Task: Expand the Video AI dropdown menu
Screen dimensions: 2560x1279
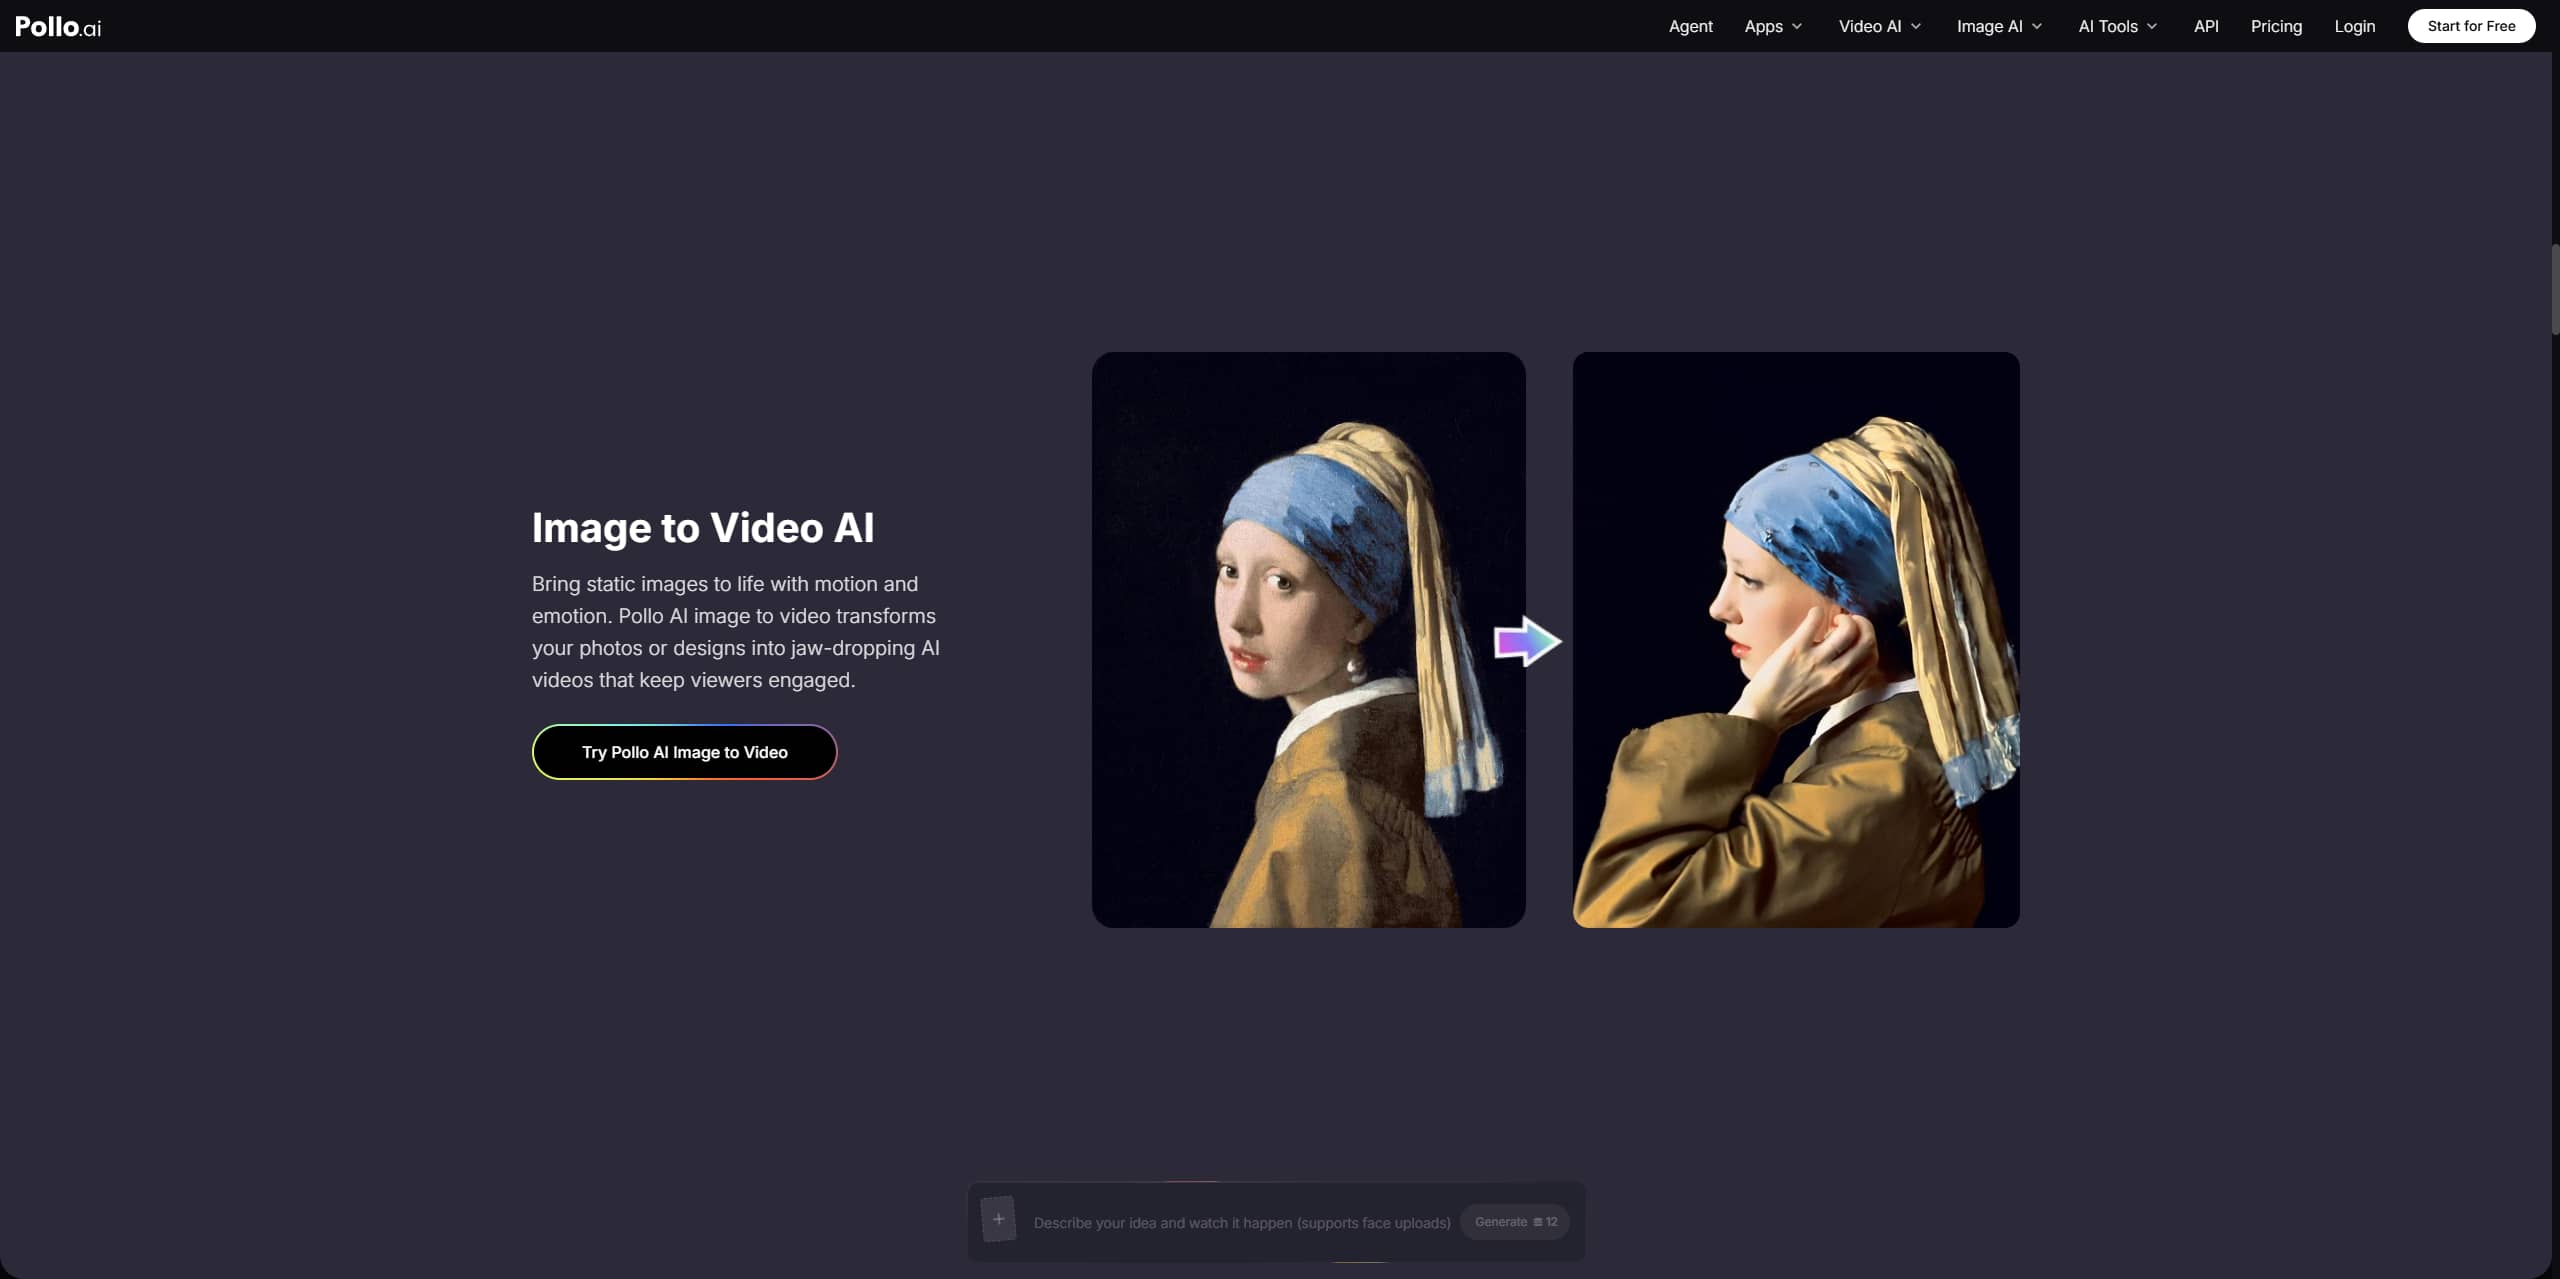Action: (x=1879, y=26)
